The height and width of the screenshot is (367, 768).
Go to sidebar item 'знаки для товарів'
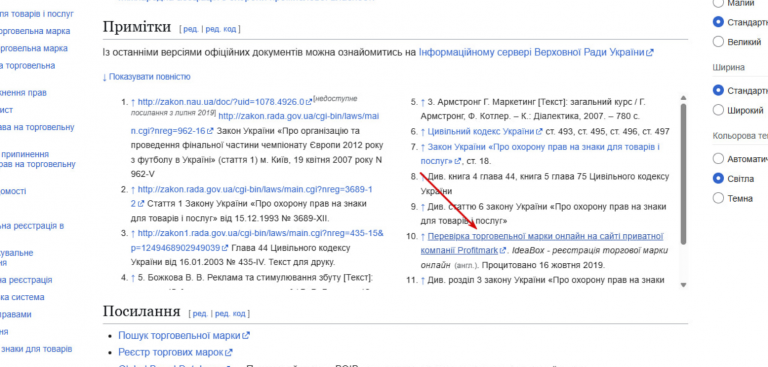coord(36,349)
